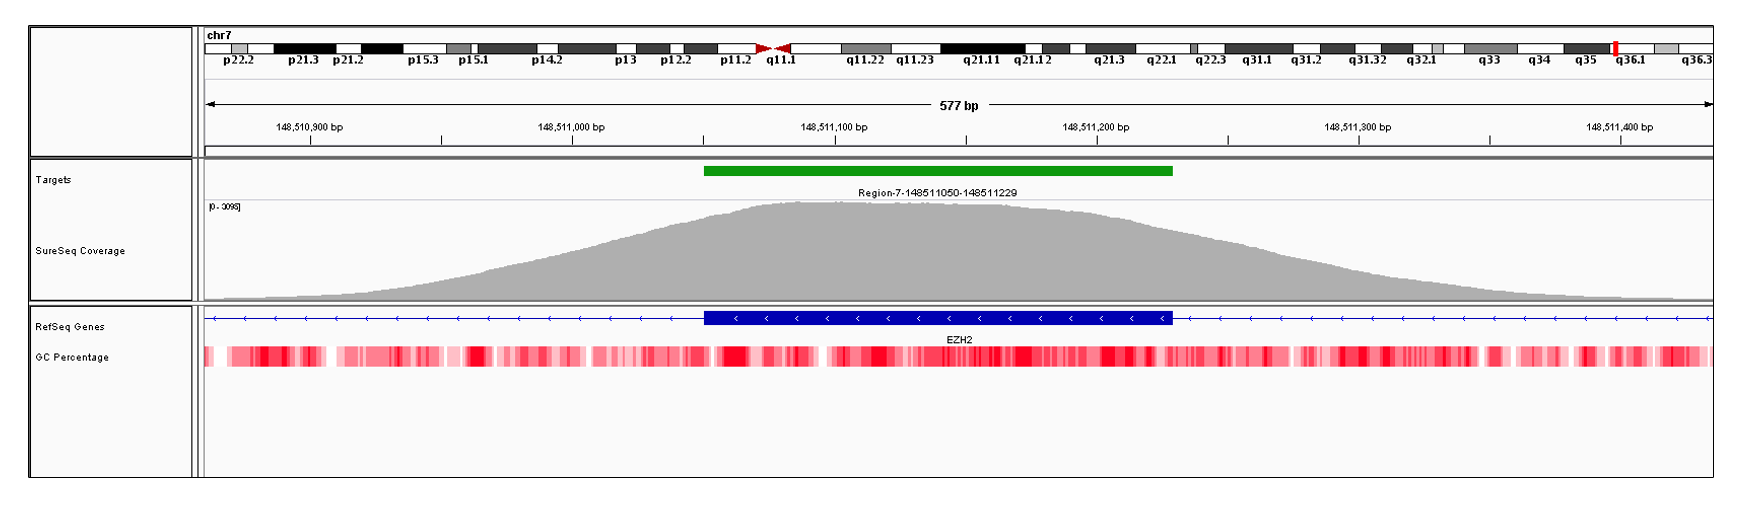Jump to cytoband p13
The height and width of the screenshot is (510, 1749).
(625, 60)
